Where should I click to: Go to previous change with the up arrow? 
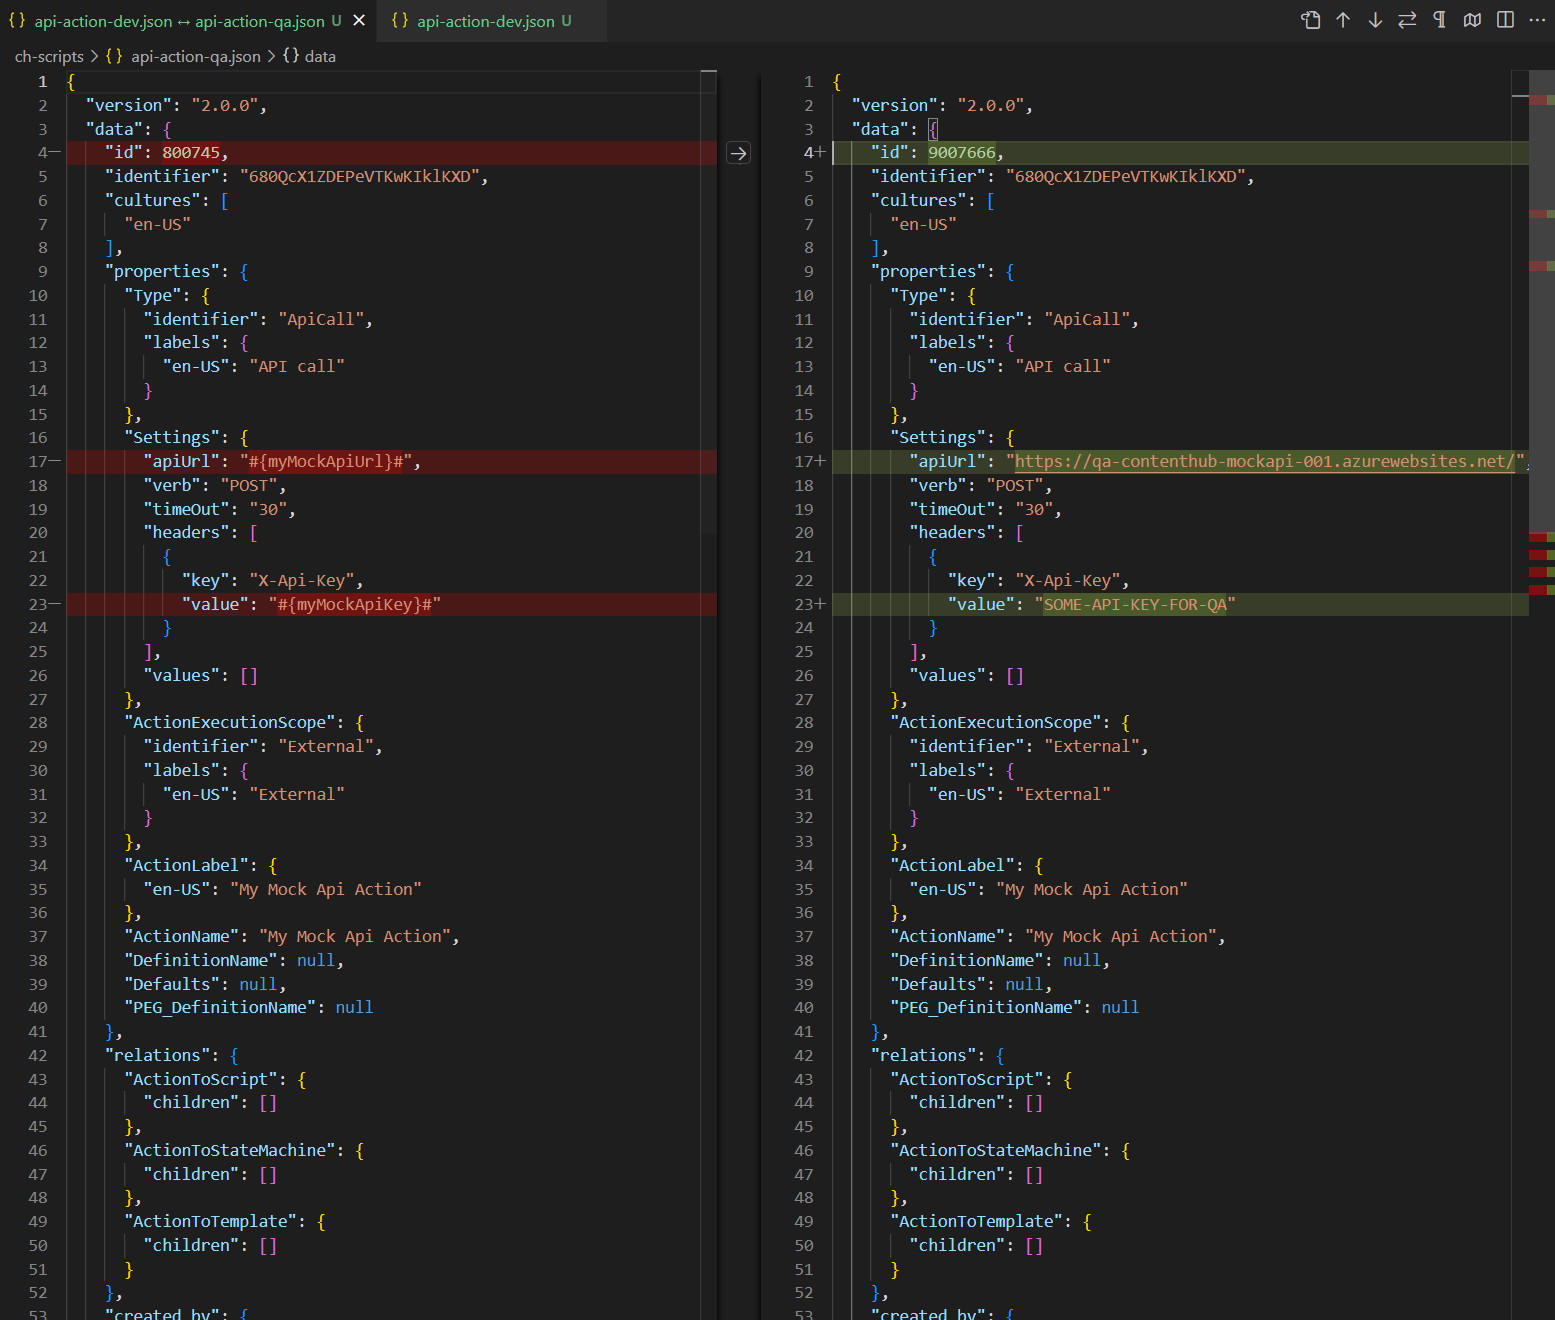click(1343, 20)
